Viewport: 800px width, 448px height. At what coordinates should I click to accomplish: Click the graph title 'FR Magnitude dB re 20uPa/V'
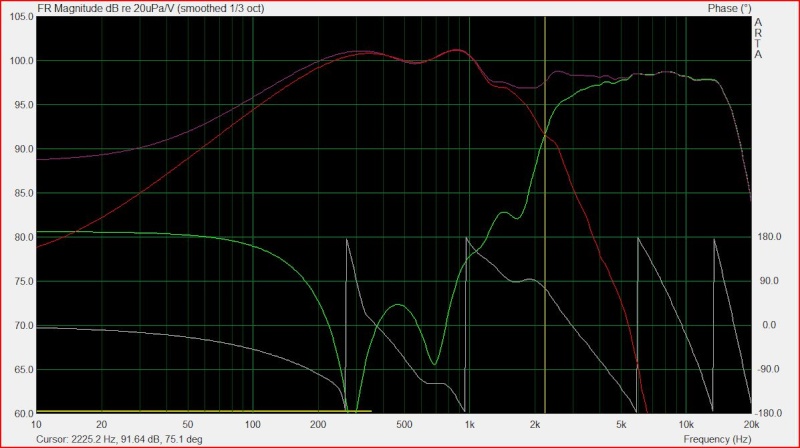pyautogui.click(x=107, y=8)
